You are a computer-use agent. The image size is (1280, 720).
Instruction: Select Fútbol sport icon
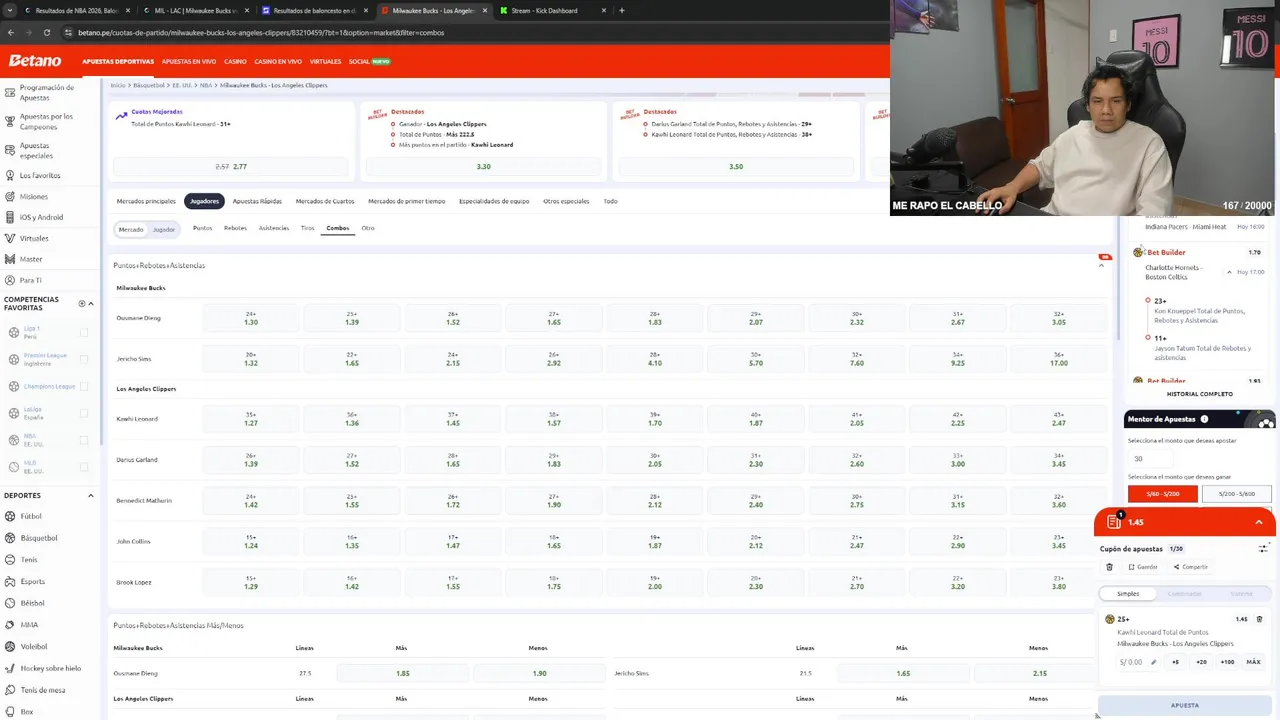click(9, 516)
